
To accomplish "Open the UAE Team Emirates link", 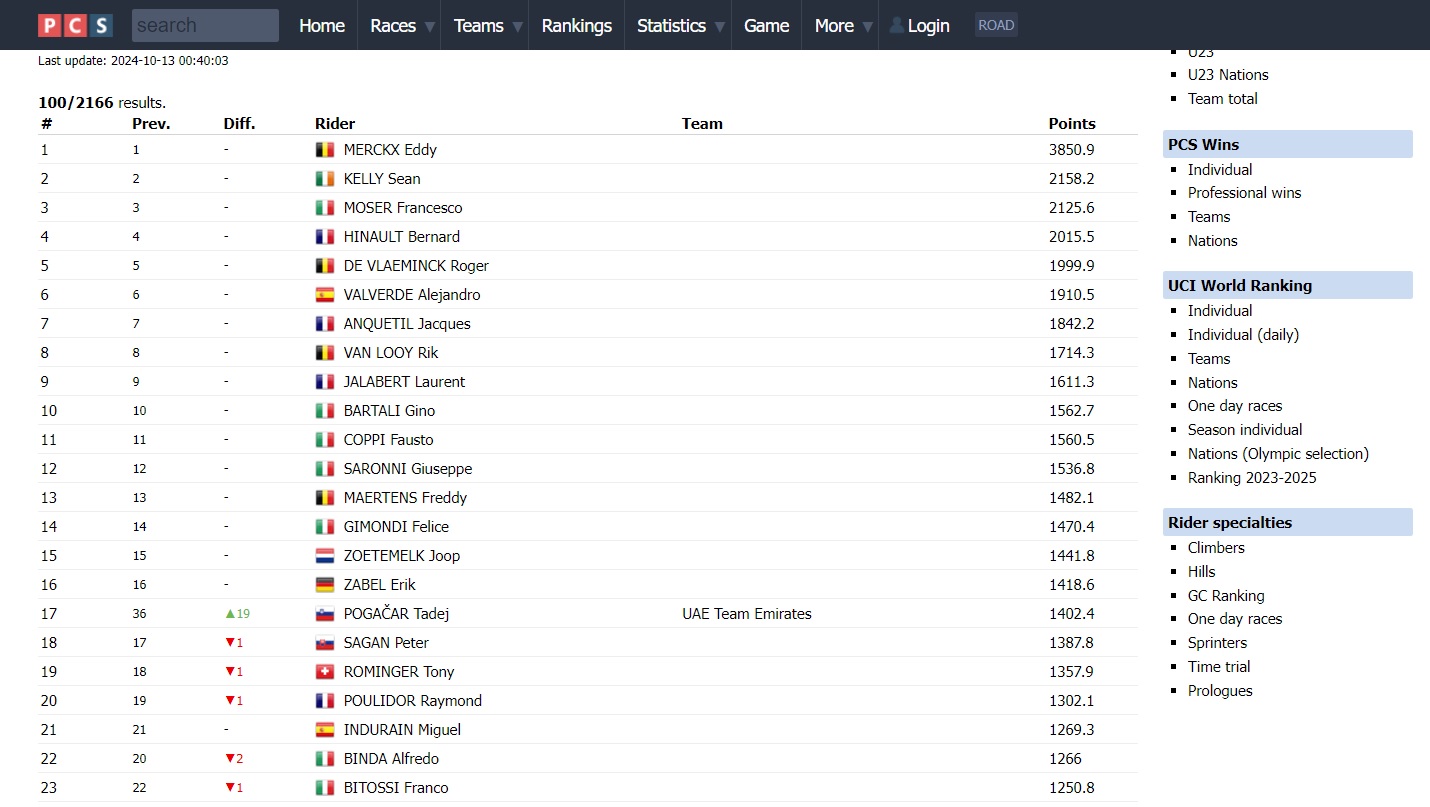I will click(x=747, y=614).
